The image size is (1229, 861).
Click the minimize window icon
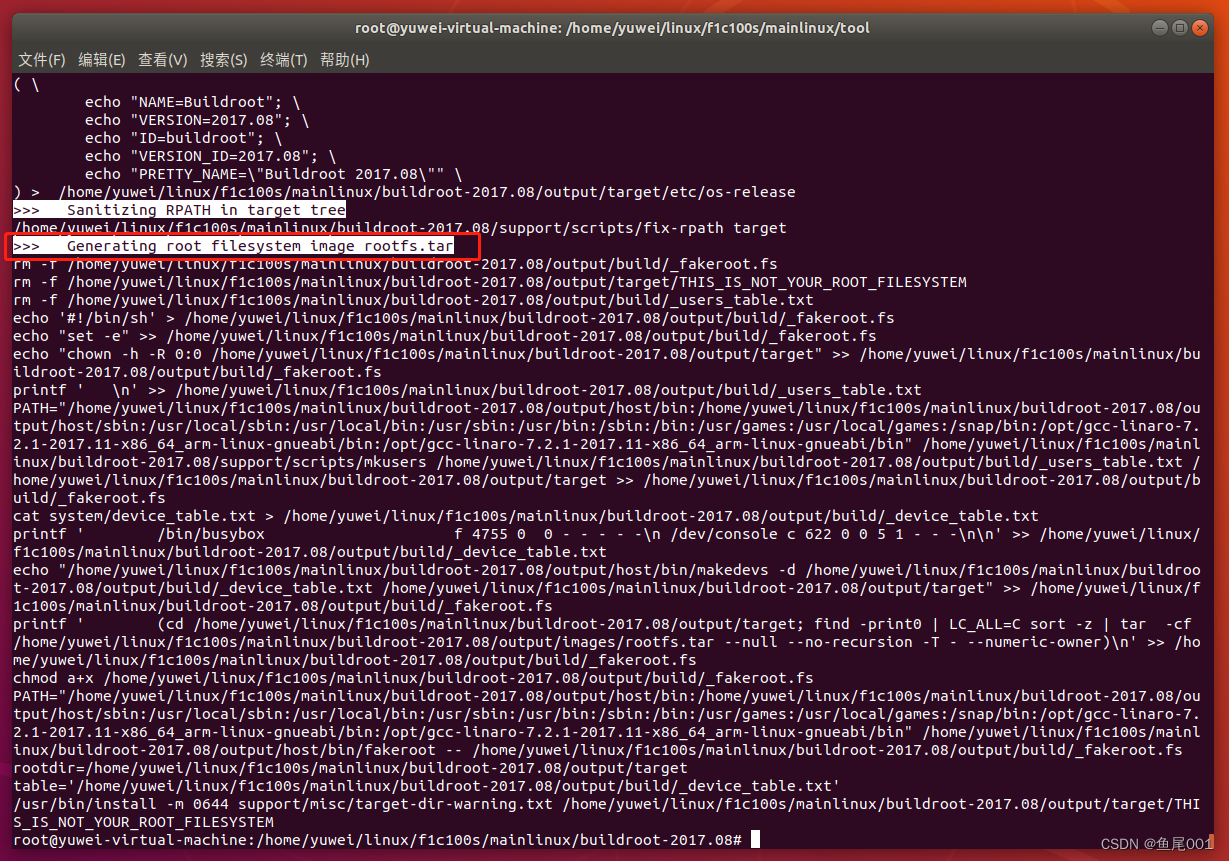[1160, 27]
